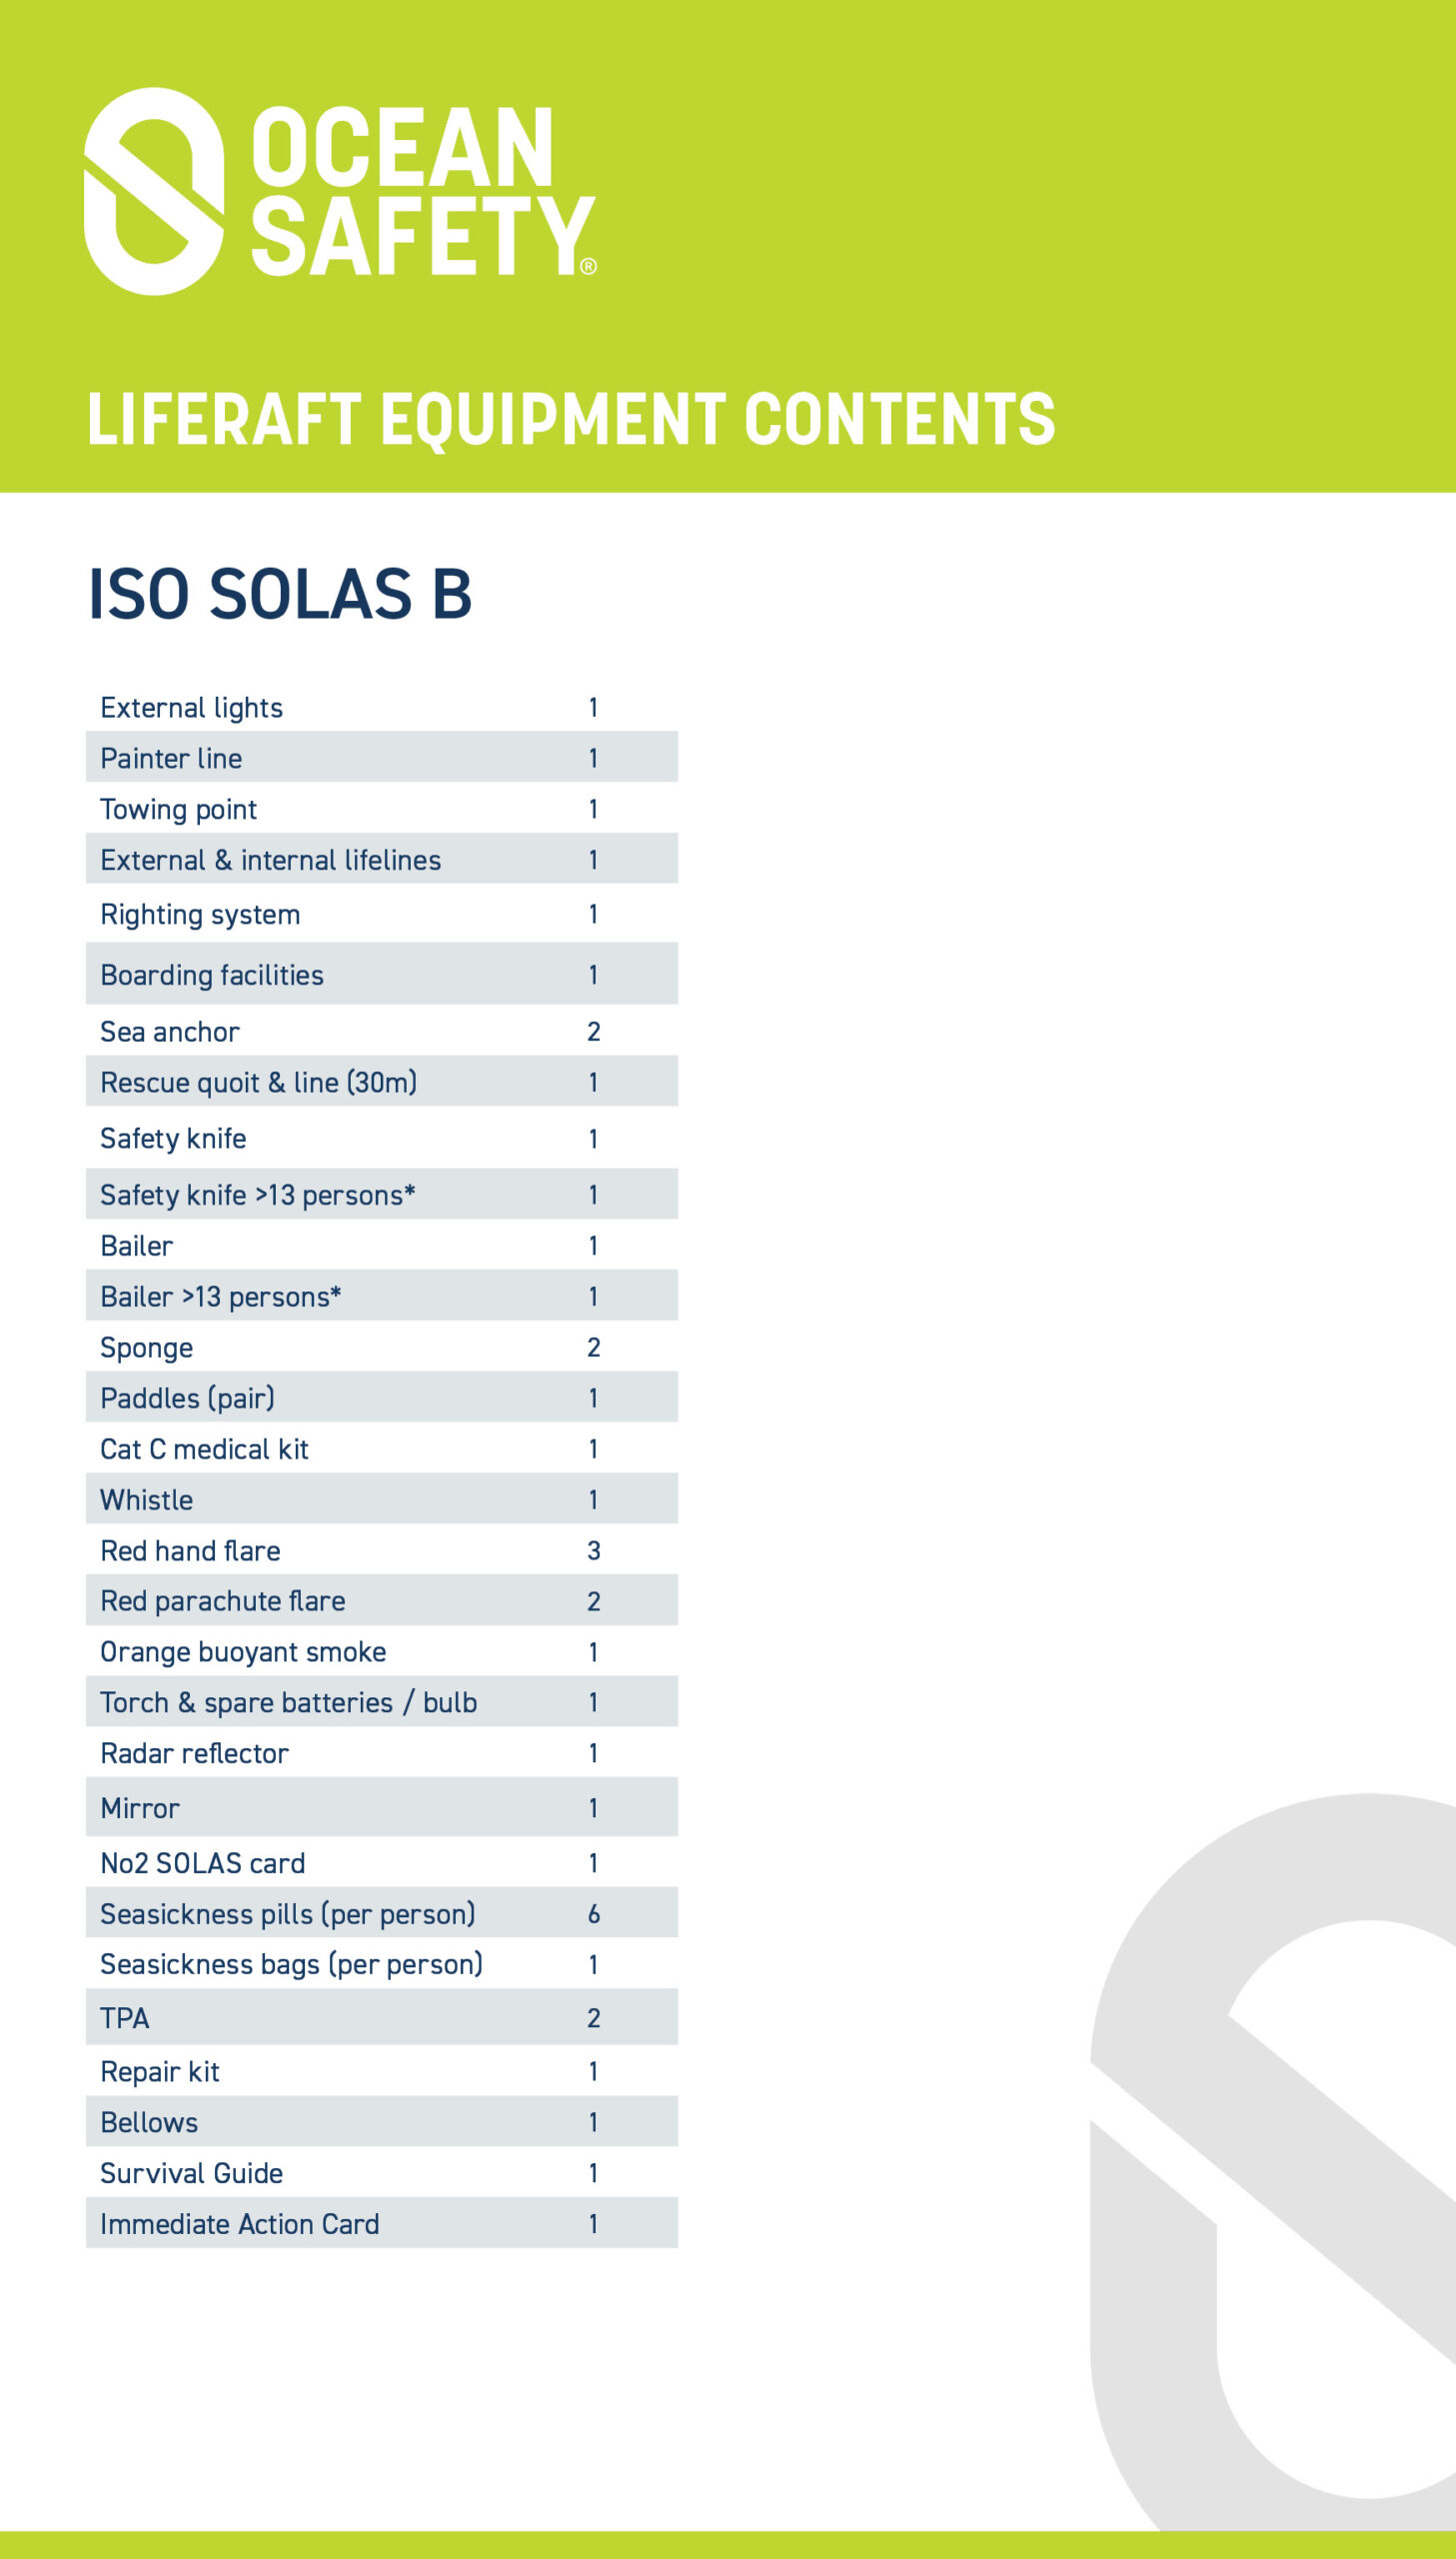Screen dimensions: 1456x2559
Task: Select the External lights row
Action: (381, 707)
